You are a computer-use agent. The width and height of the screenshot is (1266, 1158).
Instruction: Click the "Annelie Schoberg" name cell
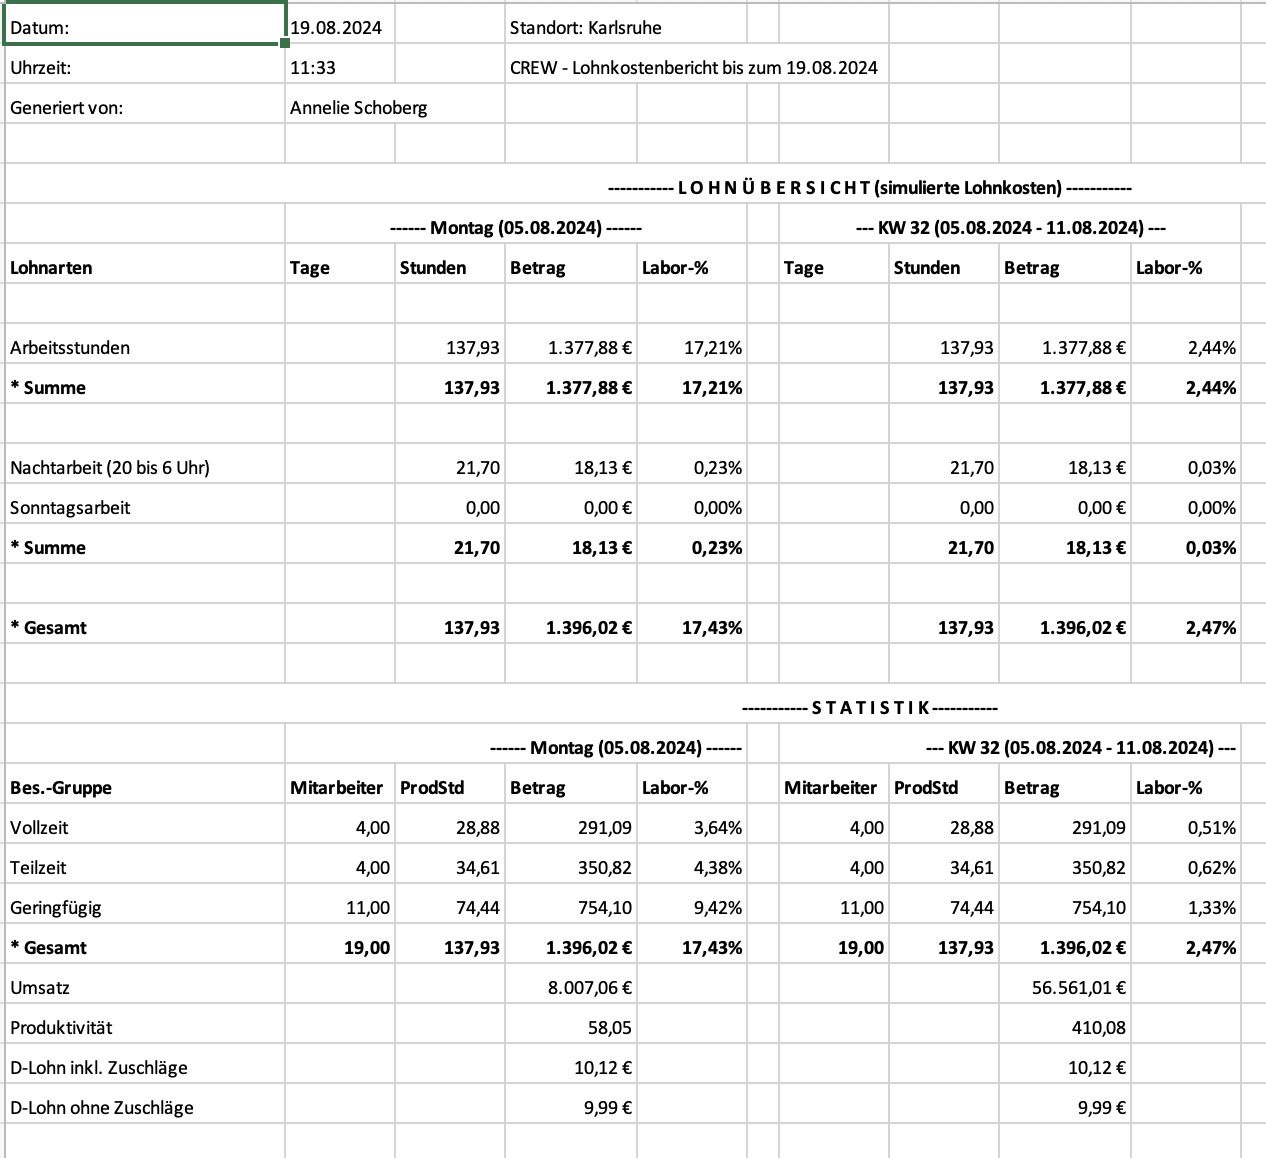click(x=358, y=108)
